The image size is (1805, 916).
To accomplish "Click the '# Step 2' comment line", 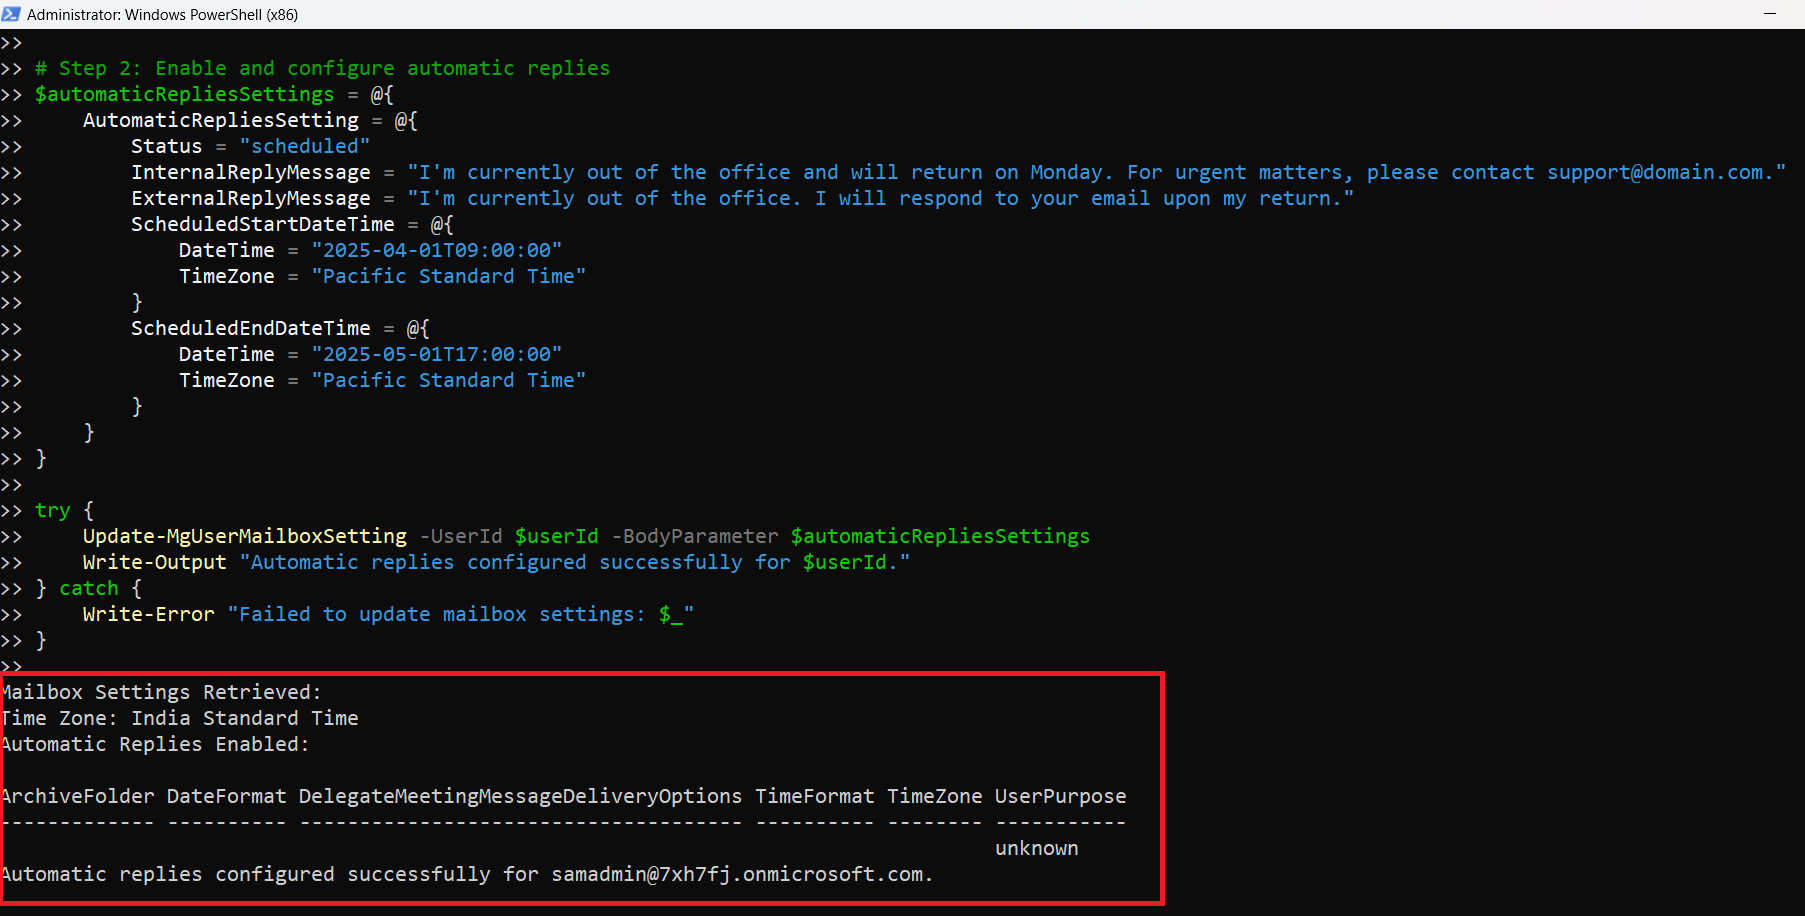I will click(322, 68).
